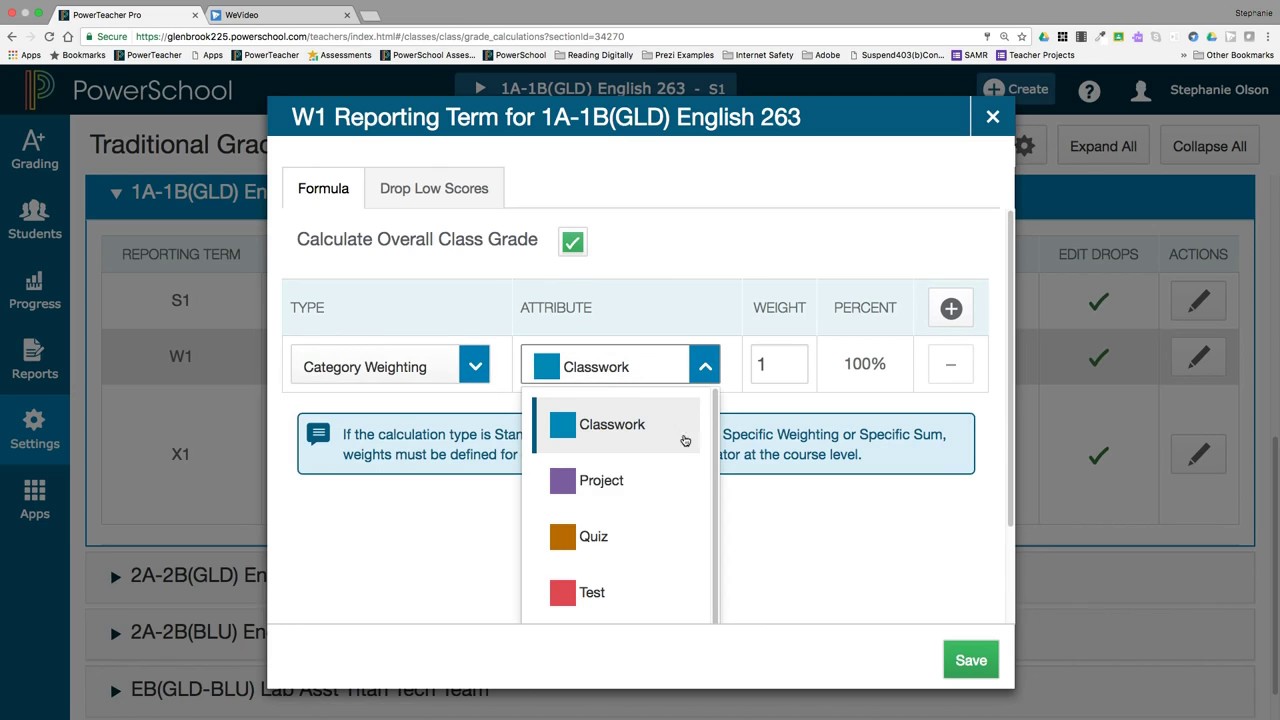This screenshot has height=720, width=1280.
Task: Click the Quiz orange color swatch
Action: coord(563,537)
